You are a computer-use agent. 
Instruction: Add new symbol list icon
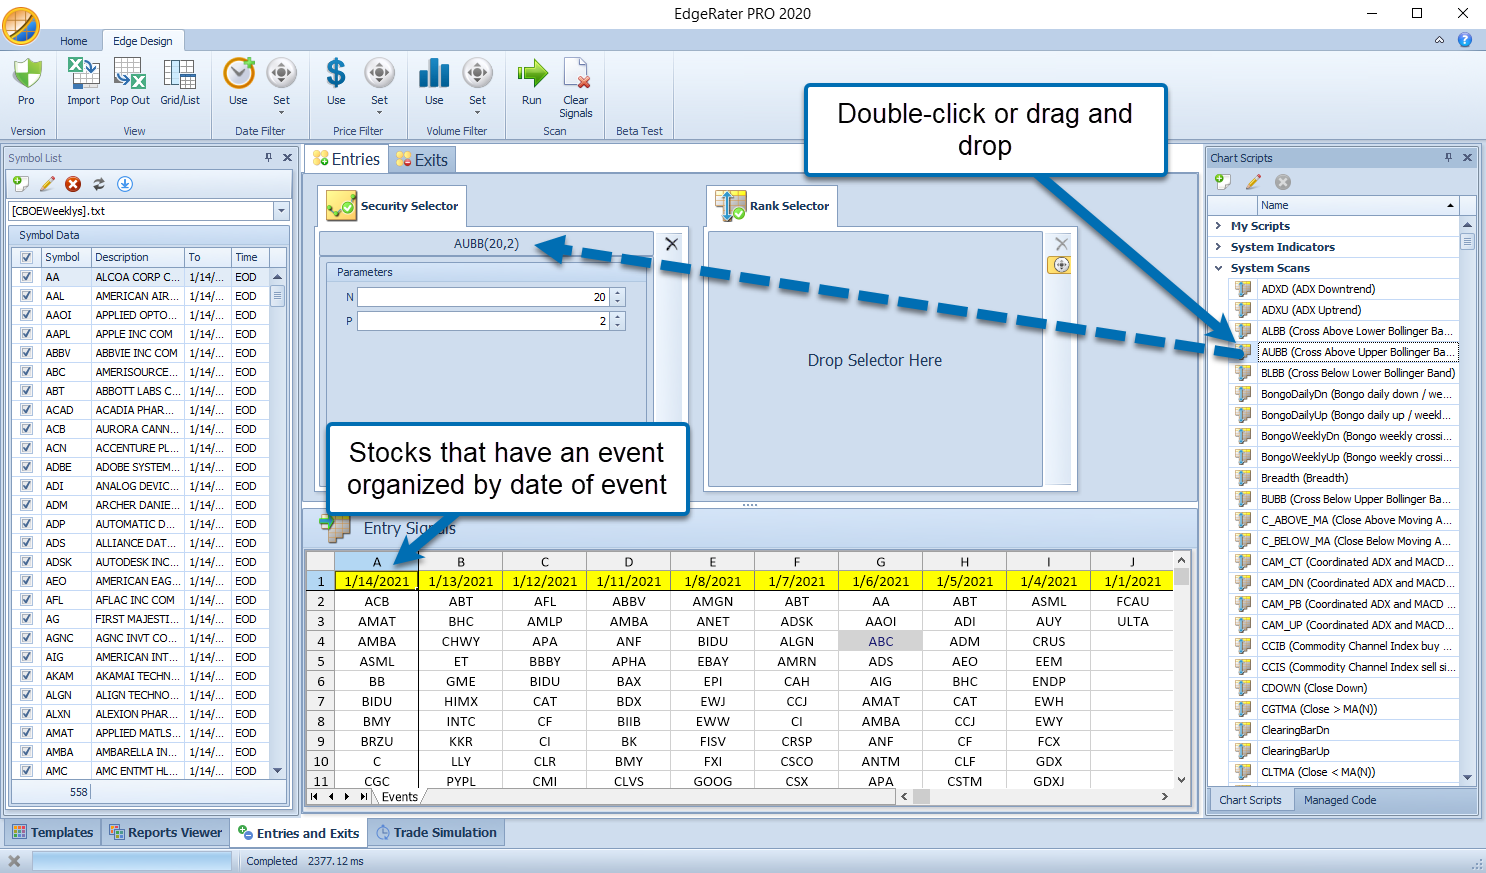pyautogui.click(x=21, y=184)
